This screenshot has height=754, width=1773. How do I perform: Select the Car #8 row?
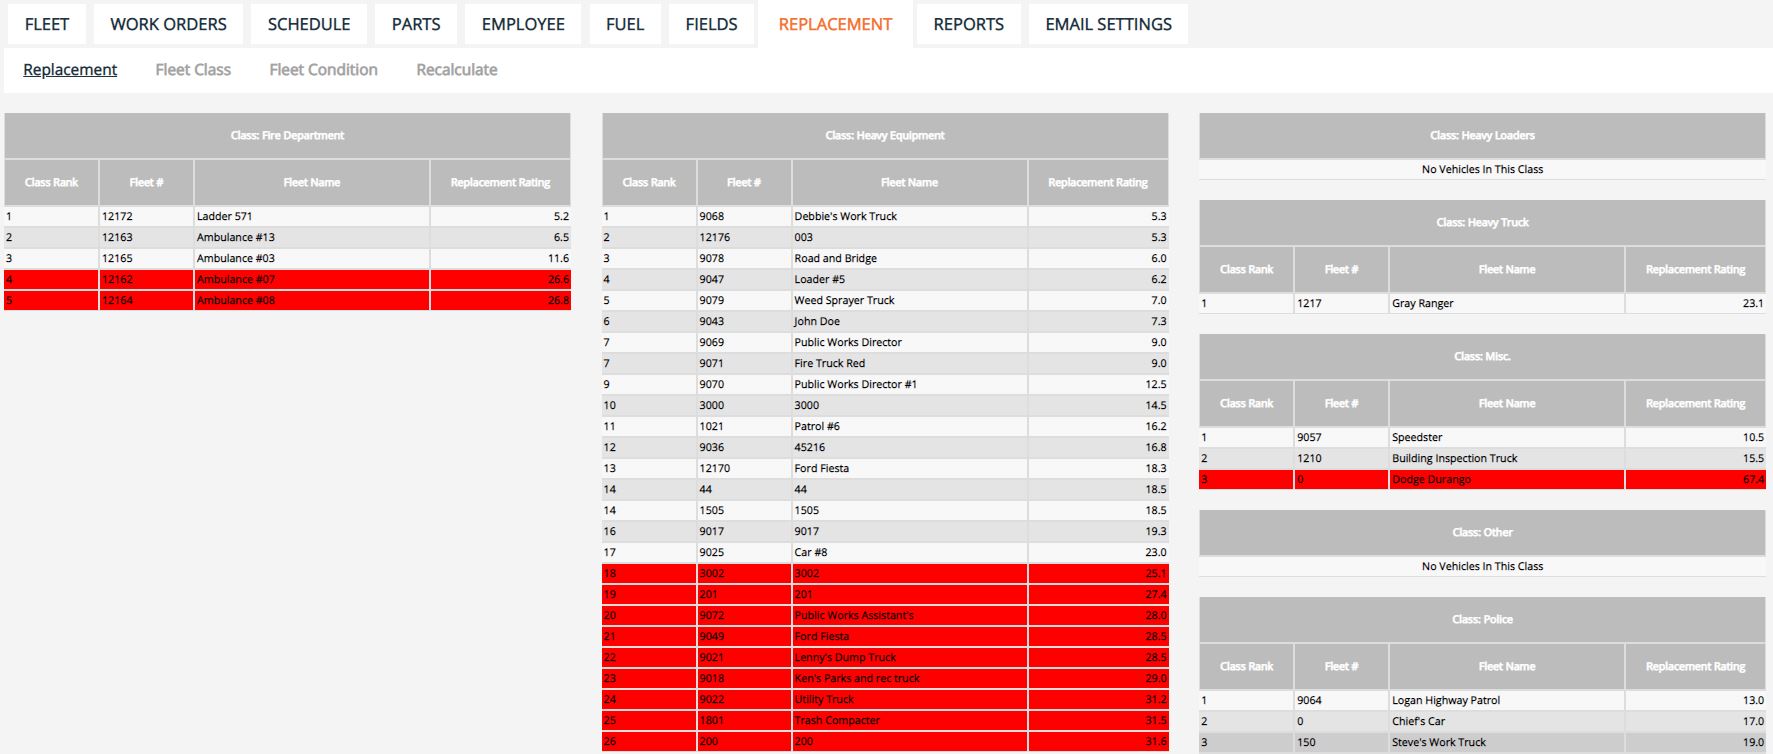(885, 552)
